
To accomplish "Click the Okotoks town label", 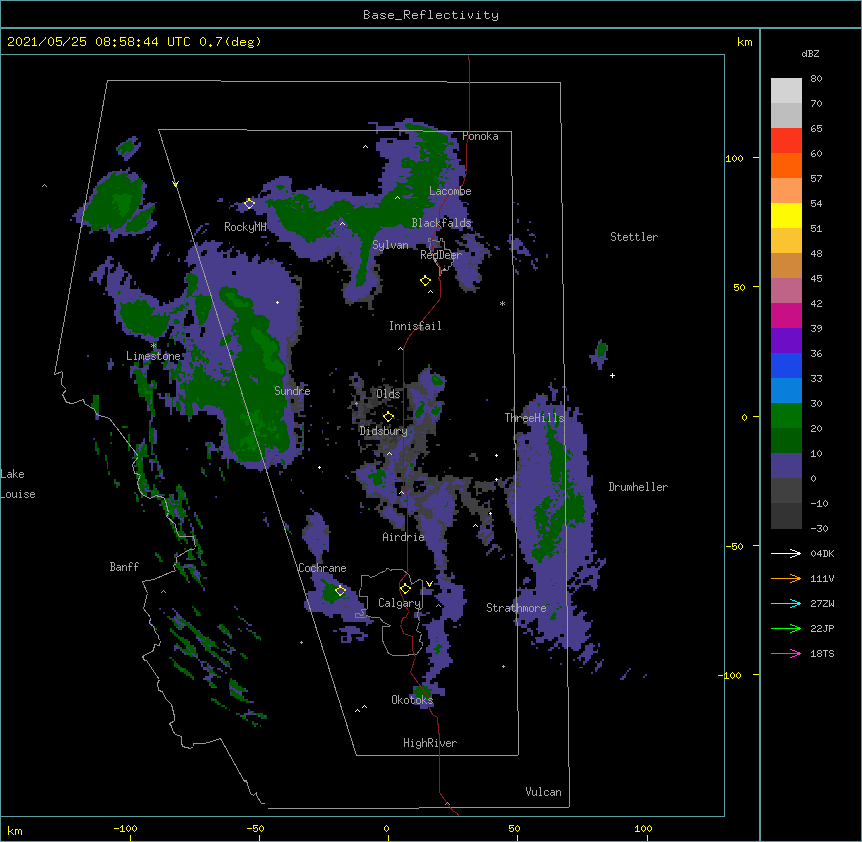I will (412, 700).
